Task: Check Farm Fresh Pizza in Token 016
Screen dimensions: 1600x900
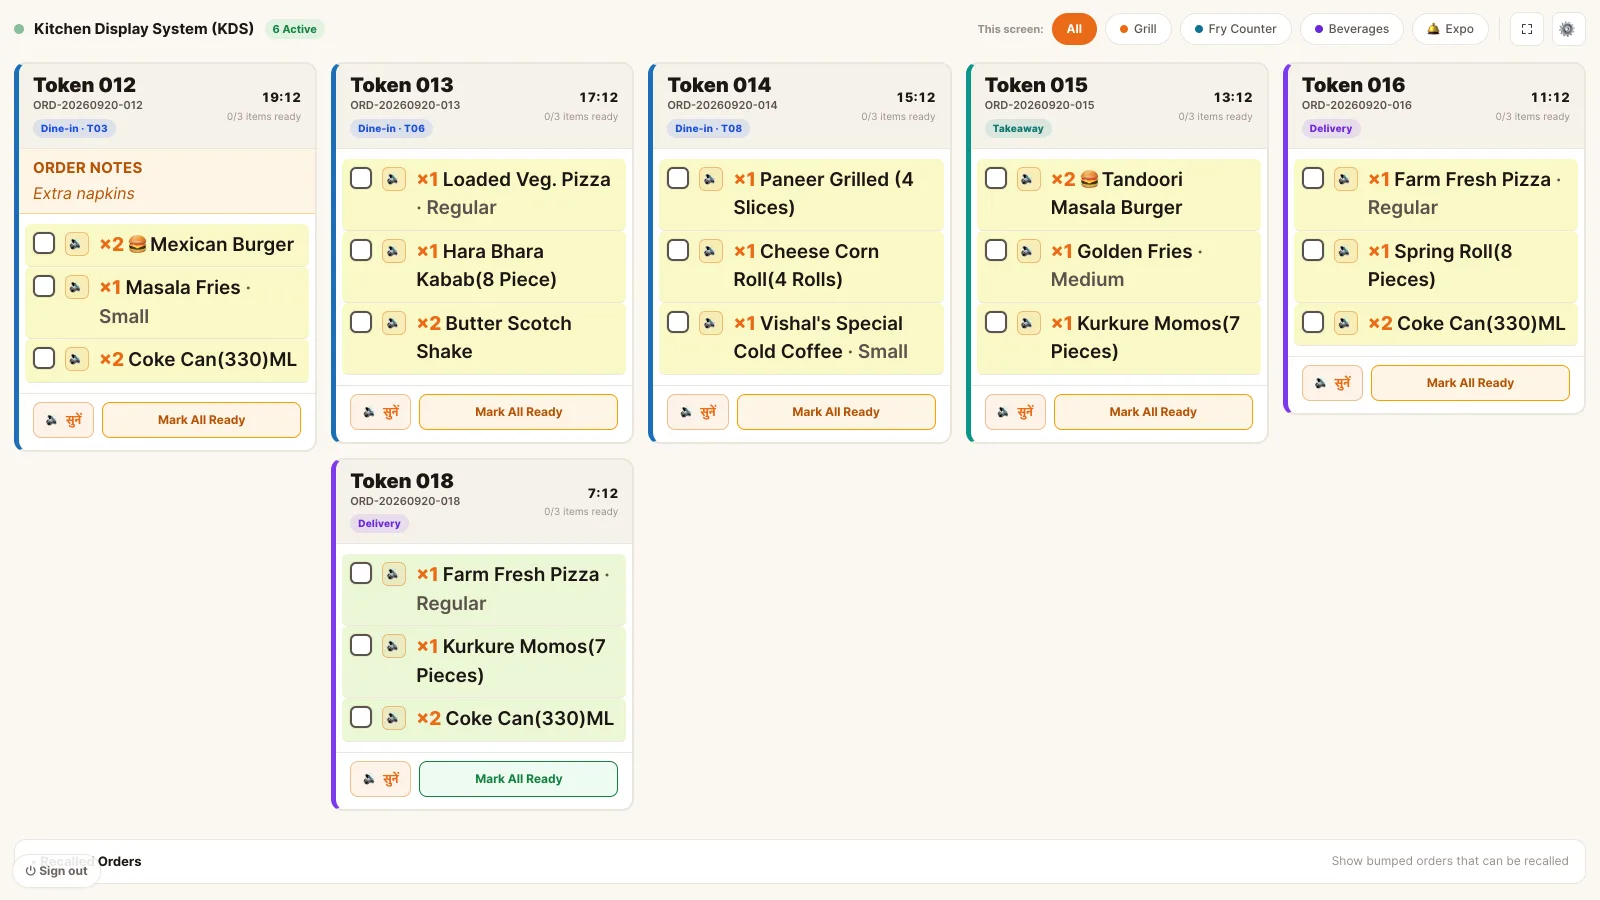Action: click(1313, 178)
